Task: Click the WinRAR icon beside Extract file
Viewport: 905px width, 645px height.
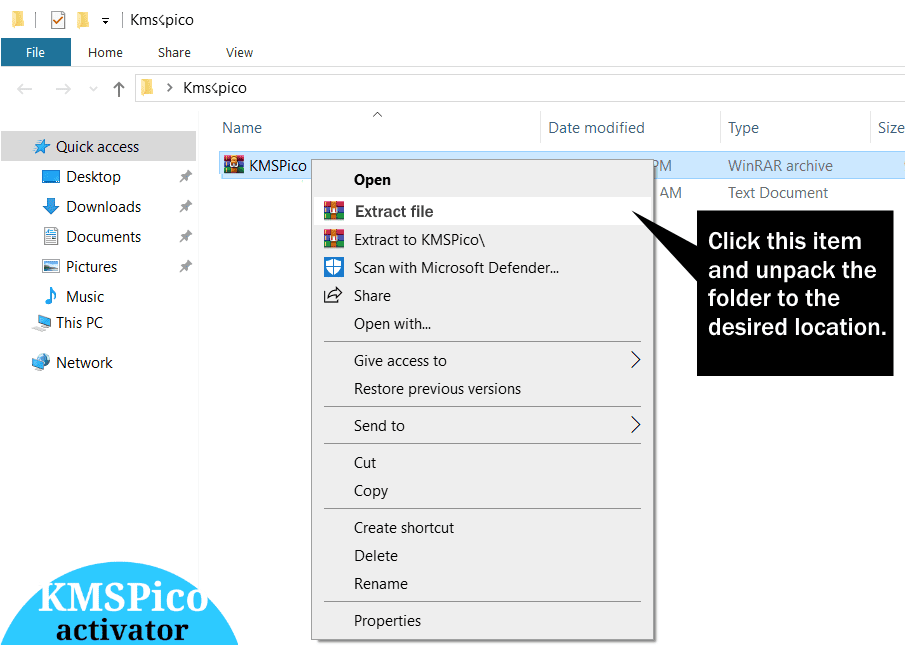Action: click(334, 211)
